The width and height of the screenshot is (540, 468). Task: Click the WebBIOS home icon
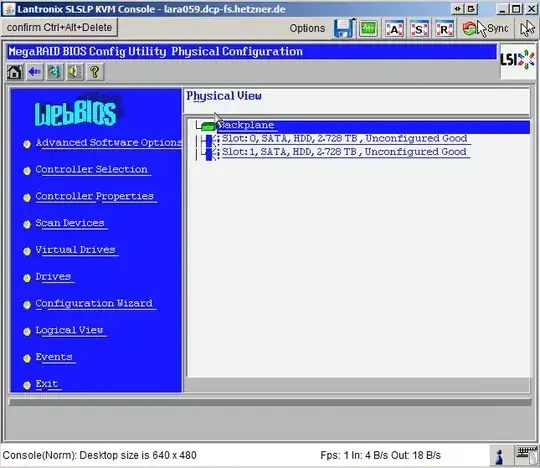15,72
